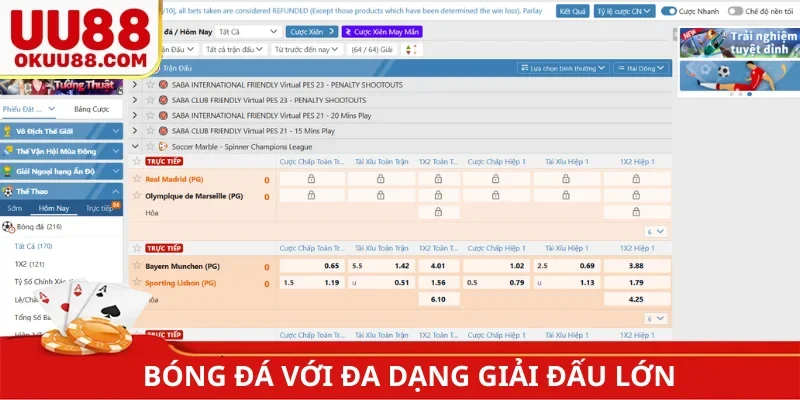Click the Kết Quả button
Image resolution: width=800 pixels, height=400 pixels.
tap(572, 11)
